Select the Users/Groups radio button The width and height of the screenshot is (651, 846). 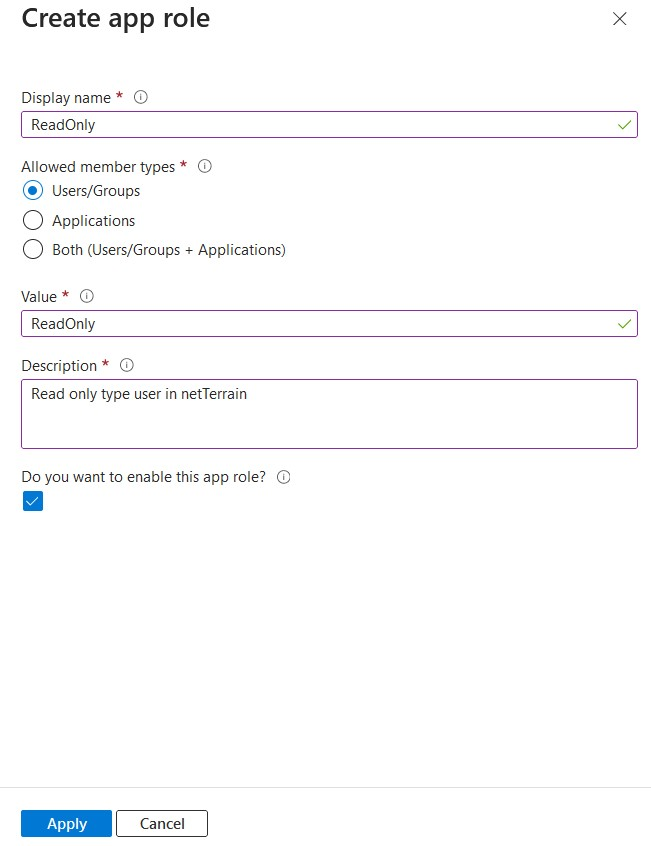click(33, 191)
